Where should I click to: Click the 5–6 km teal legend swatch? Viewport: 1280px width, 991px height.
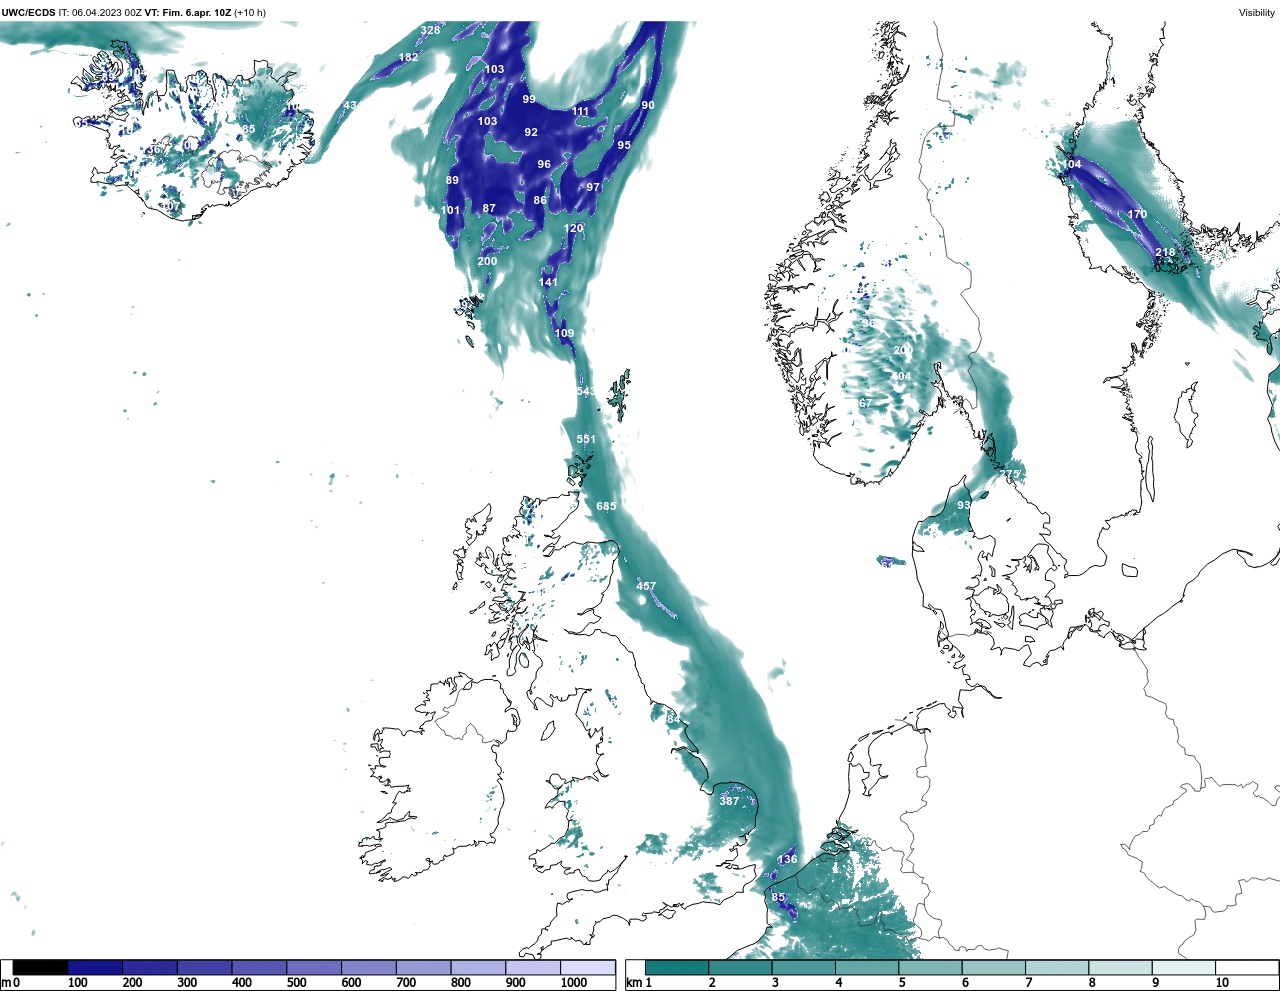[931, 968]
